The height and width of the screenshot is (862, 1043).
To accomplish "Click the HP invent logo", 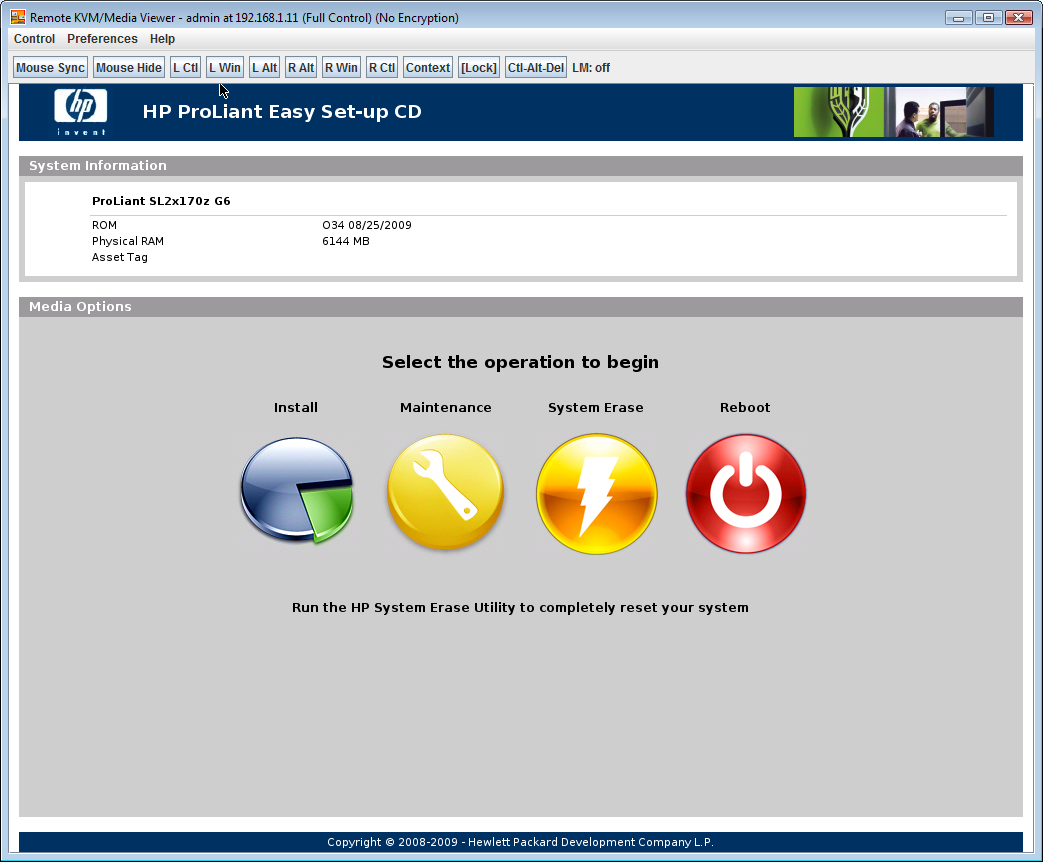I will [x=80, y=112].
